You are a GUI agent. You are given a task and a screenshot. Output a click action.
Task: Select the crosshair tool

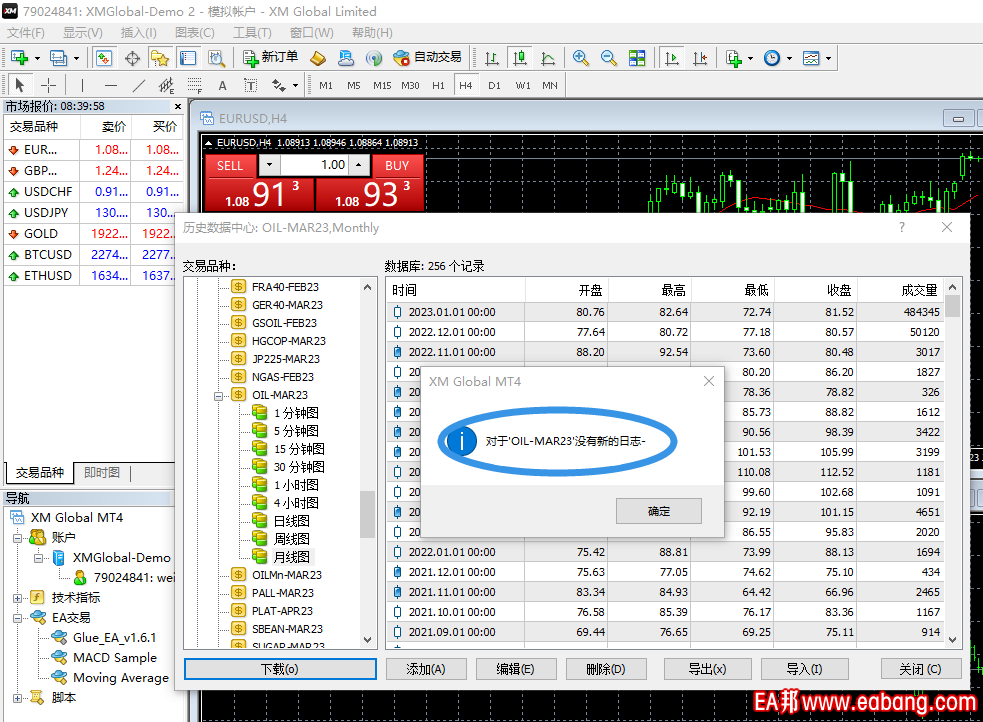click(x=48, y=85)
